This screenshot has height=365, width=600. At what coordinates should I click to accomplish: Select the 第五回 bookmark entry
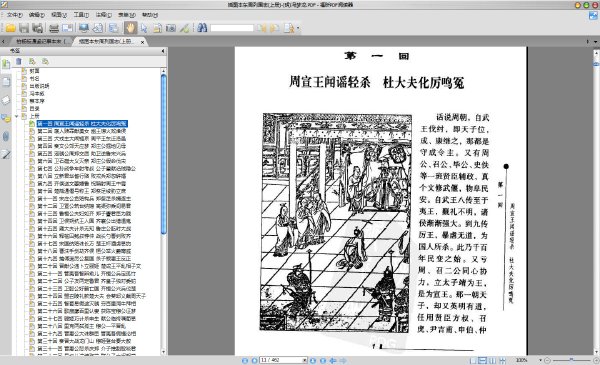click(82, 153)
